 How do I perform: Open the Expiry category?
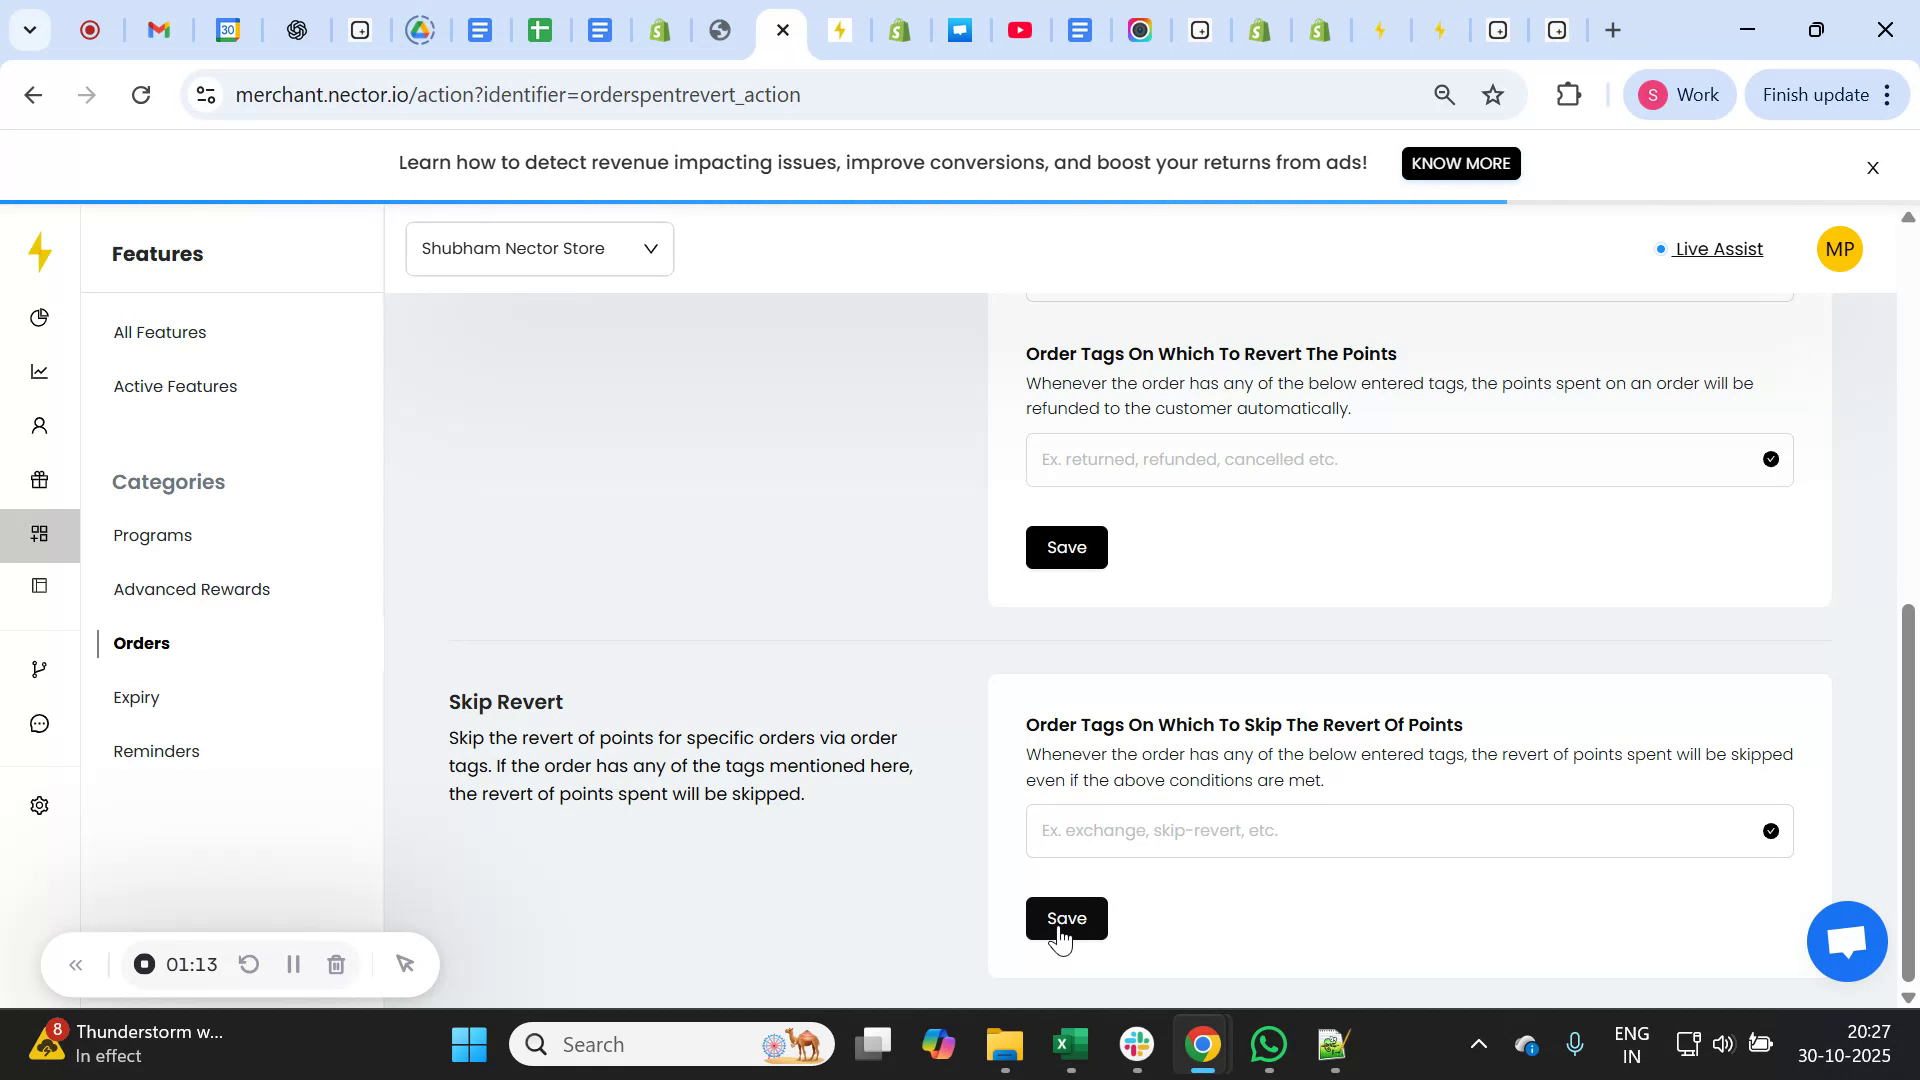136,697
